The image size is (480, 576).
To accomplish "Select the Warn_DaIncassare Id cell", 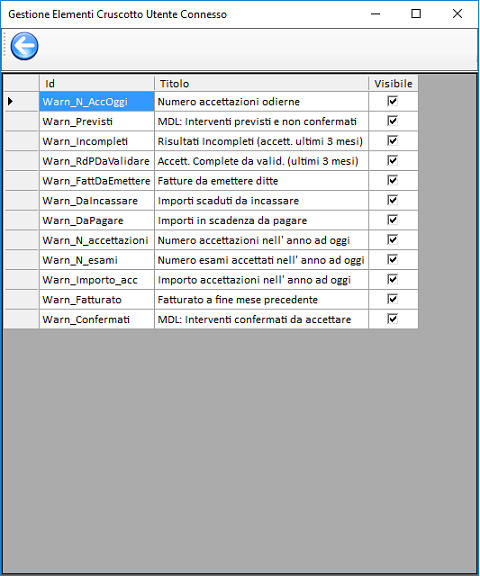I will (x=97, y=201).
